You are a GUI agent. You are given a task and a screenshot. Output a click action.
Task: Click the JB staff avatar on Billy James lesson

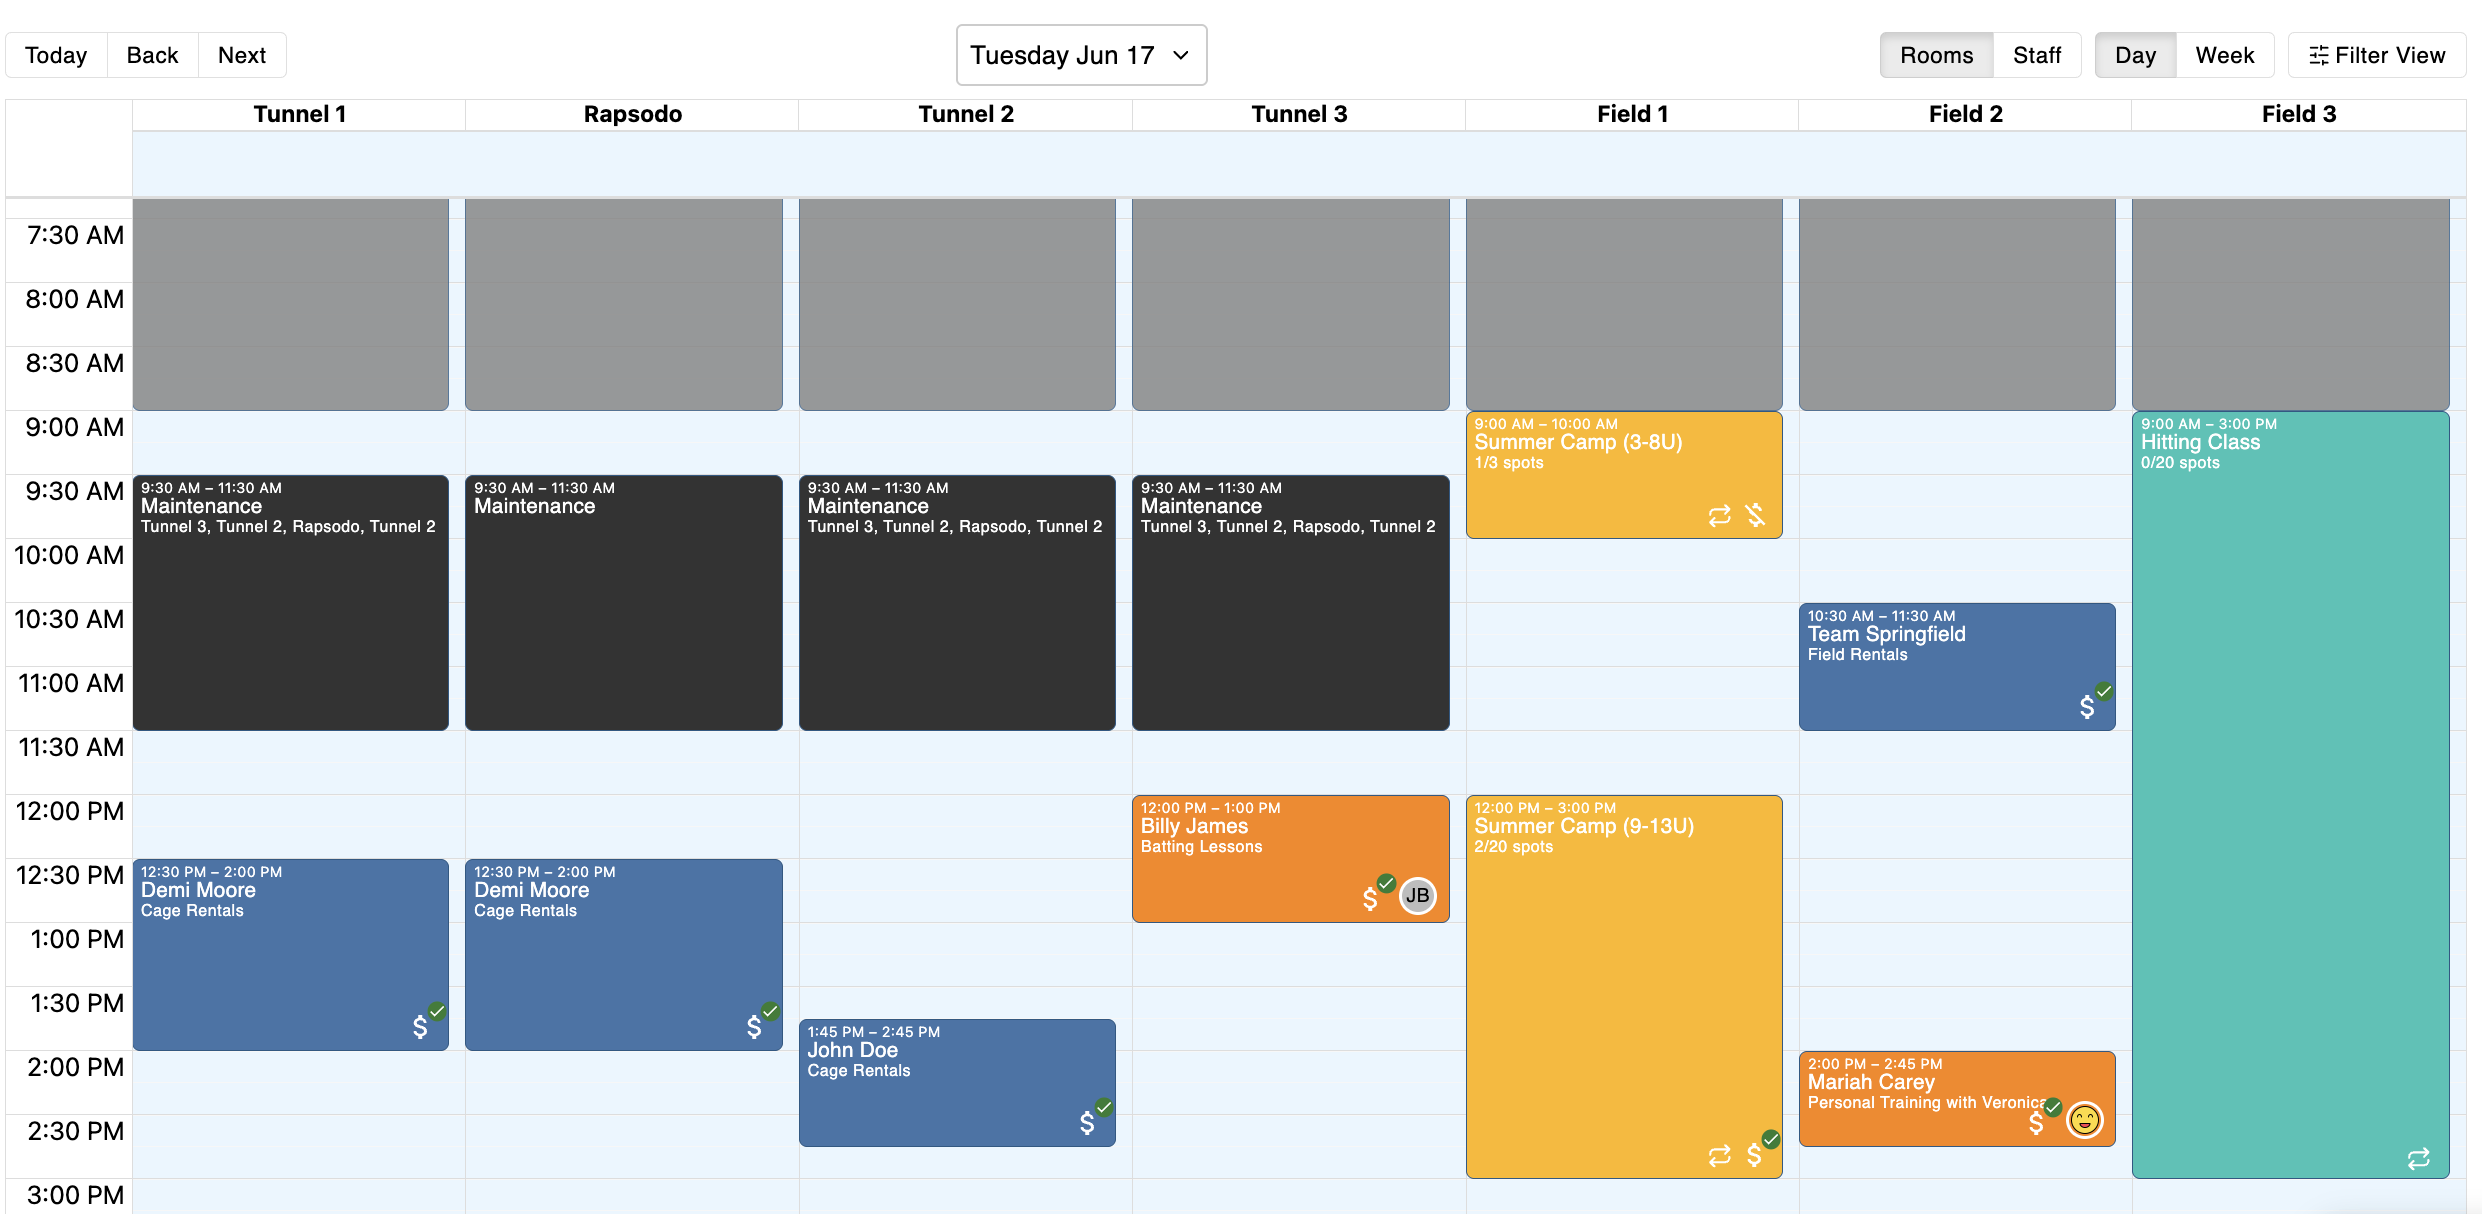pos(1417,895)
